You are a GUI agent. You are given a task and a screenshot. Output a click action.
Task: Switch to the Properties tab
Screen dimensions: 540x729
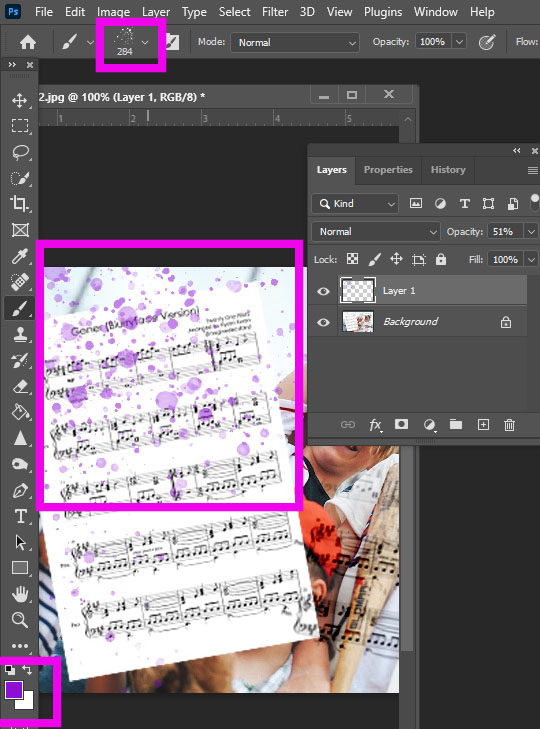(x=388, y=170)
